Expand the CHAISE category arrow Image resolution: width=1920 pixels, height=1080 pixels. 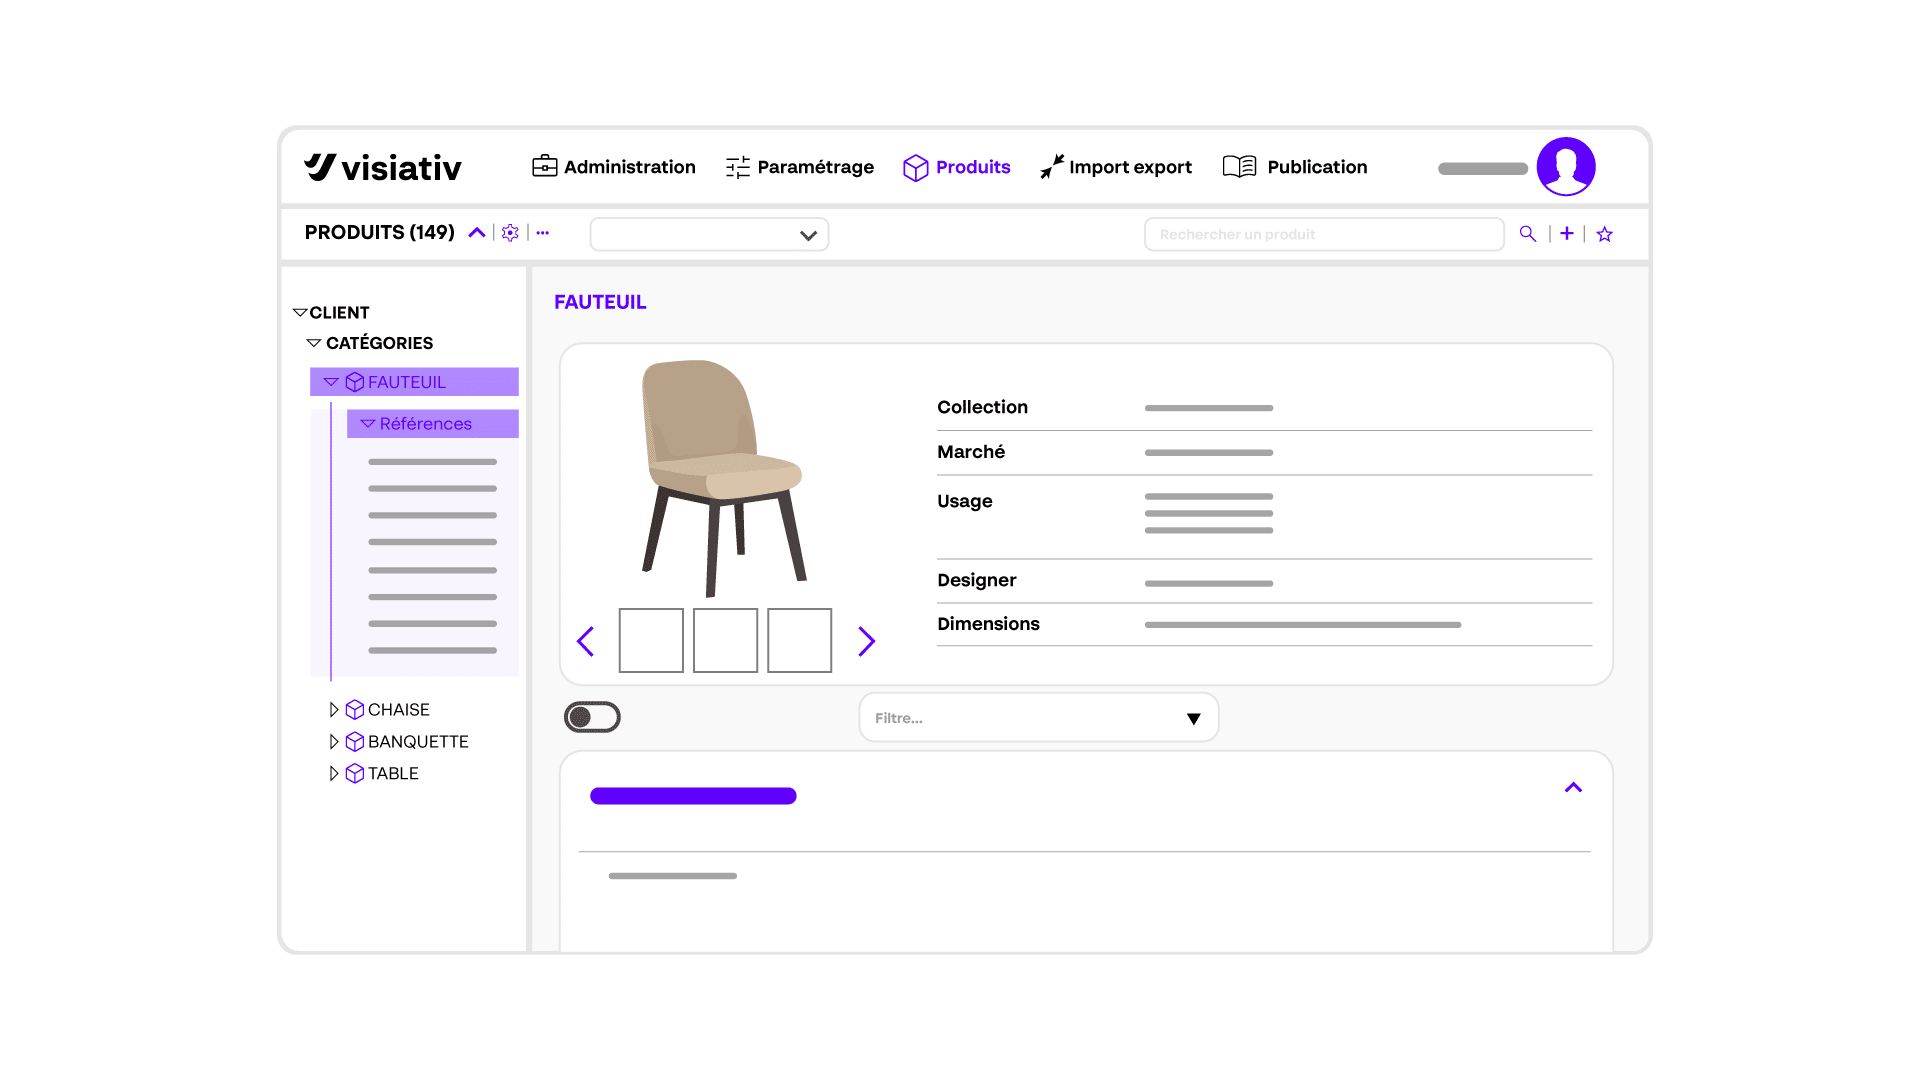tap(334, 710)
